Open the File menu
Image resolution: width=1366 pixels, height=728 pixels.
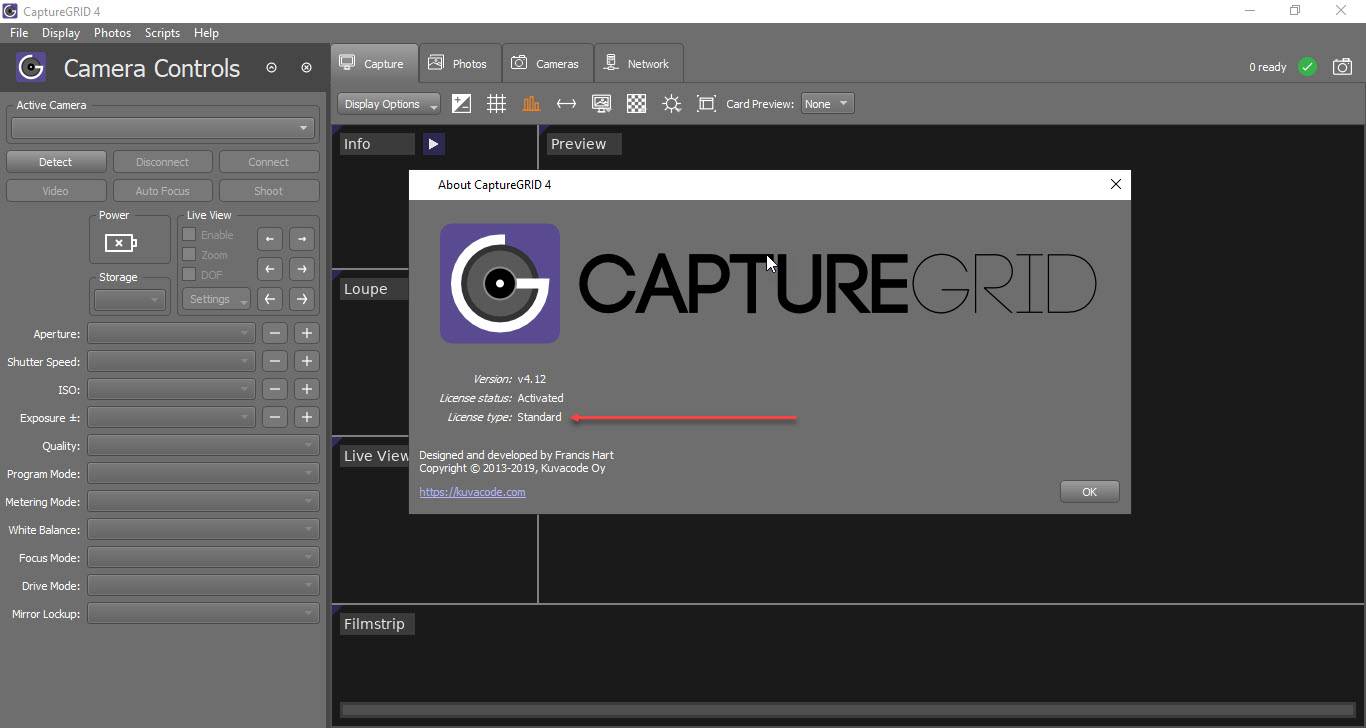tap(19, 33)
